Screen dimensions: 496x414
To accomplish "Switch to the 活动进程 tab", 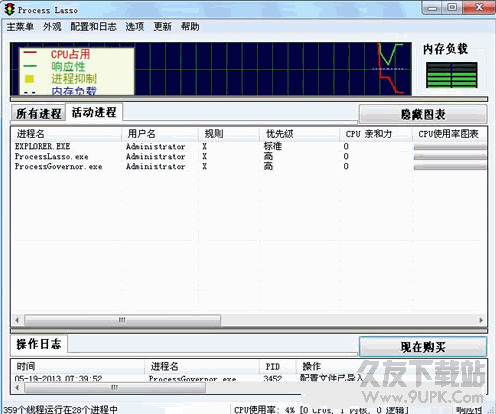I will tap(94, 112).
